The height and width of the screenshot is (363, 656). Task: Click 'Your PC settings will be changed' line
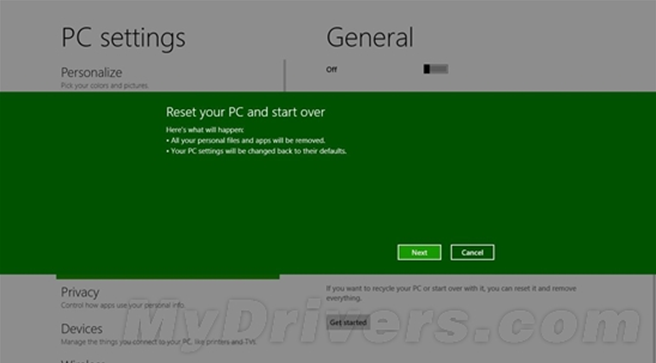pyautogui.click(x=256, y=151)
